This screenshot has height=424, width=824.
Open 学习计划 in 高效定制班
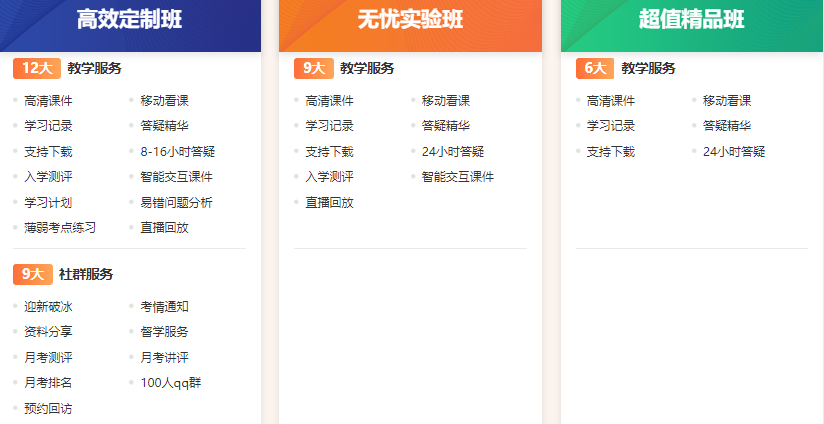48,203
